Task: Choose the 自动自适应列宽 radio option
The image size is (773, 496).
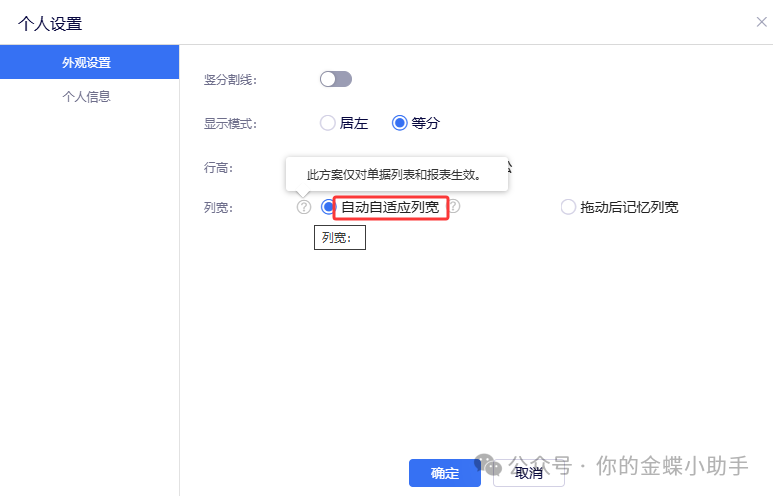Action: 328,207
